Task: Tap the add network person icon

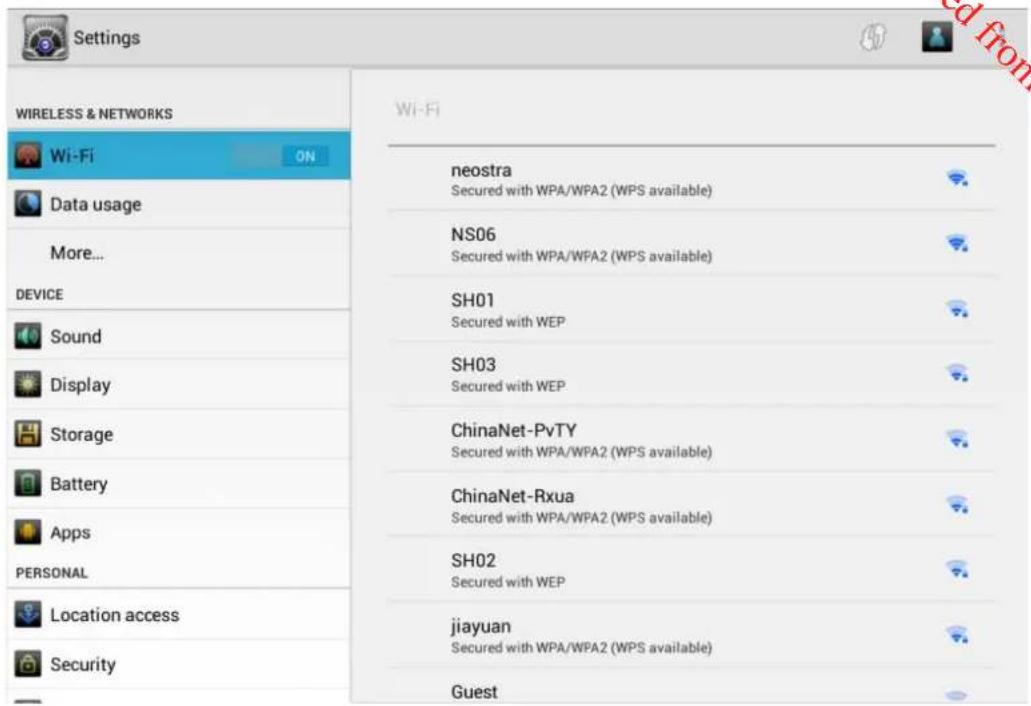Action: pyautogui.click(x=937, y=36)
